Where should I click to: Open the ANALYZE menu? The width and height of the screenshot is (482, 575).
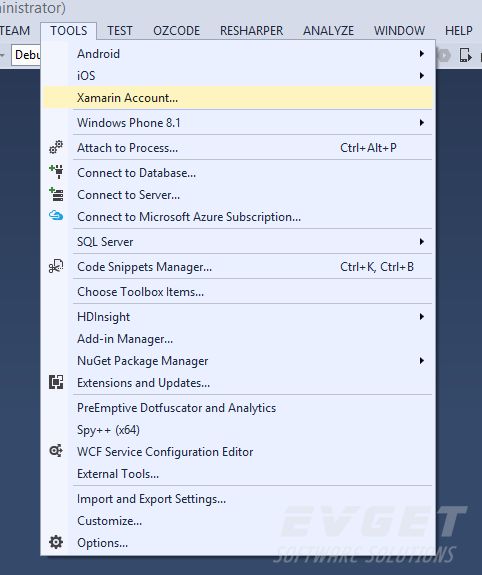(328, 30)
